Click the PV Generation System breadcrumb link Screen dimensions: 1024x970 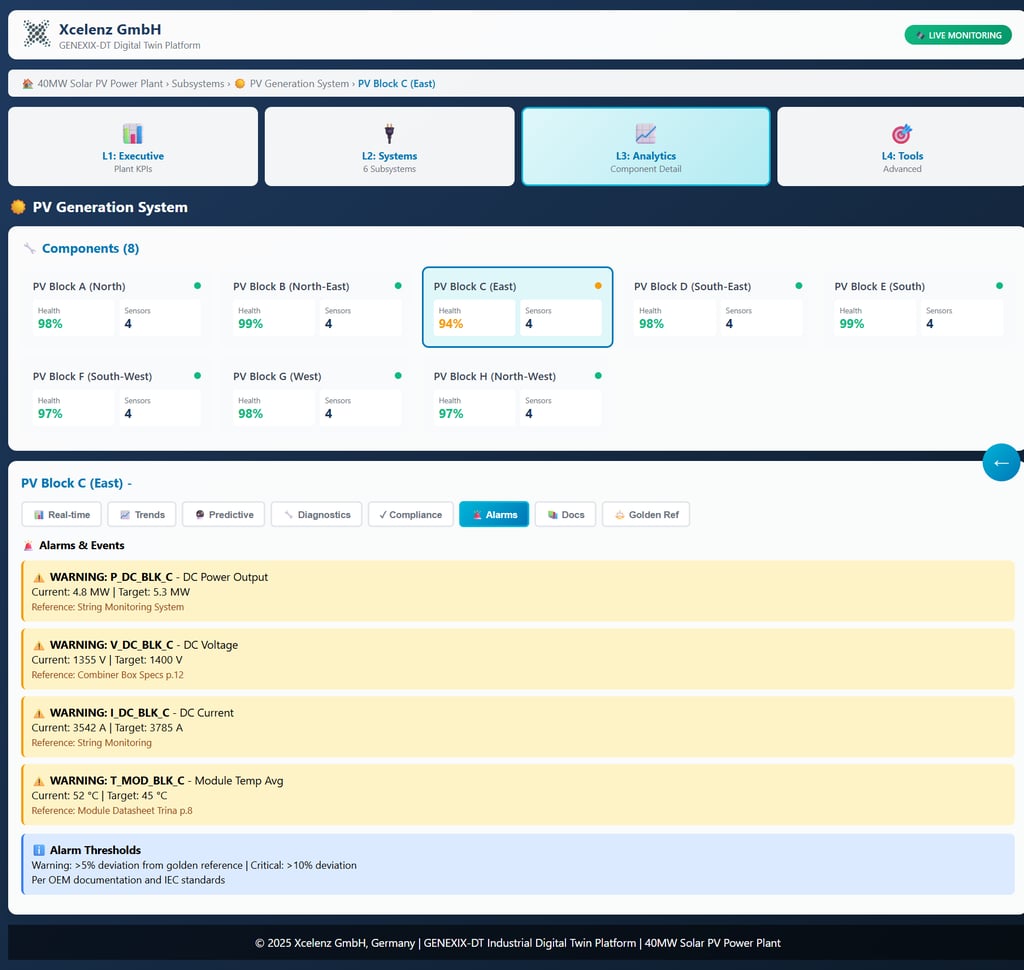tap(299, 84)
